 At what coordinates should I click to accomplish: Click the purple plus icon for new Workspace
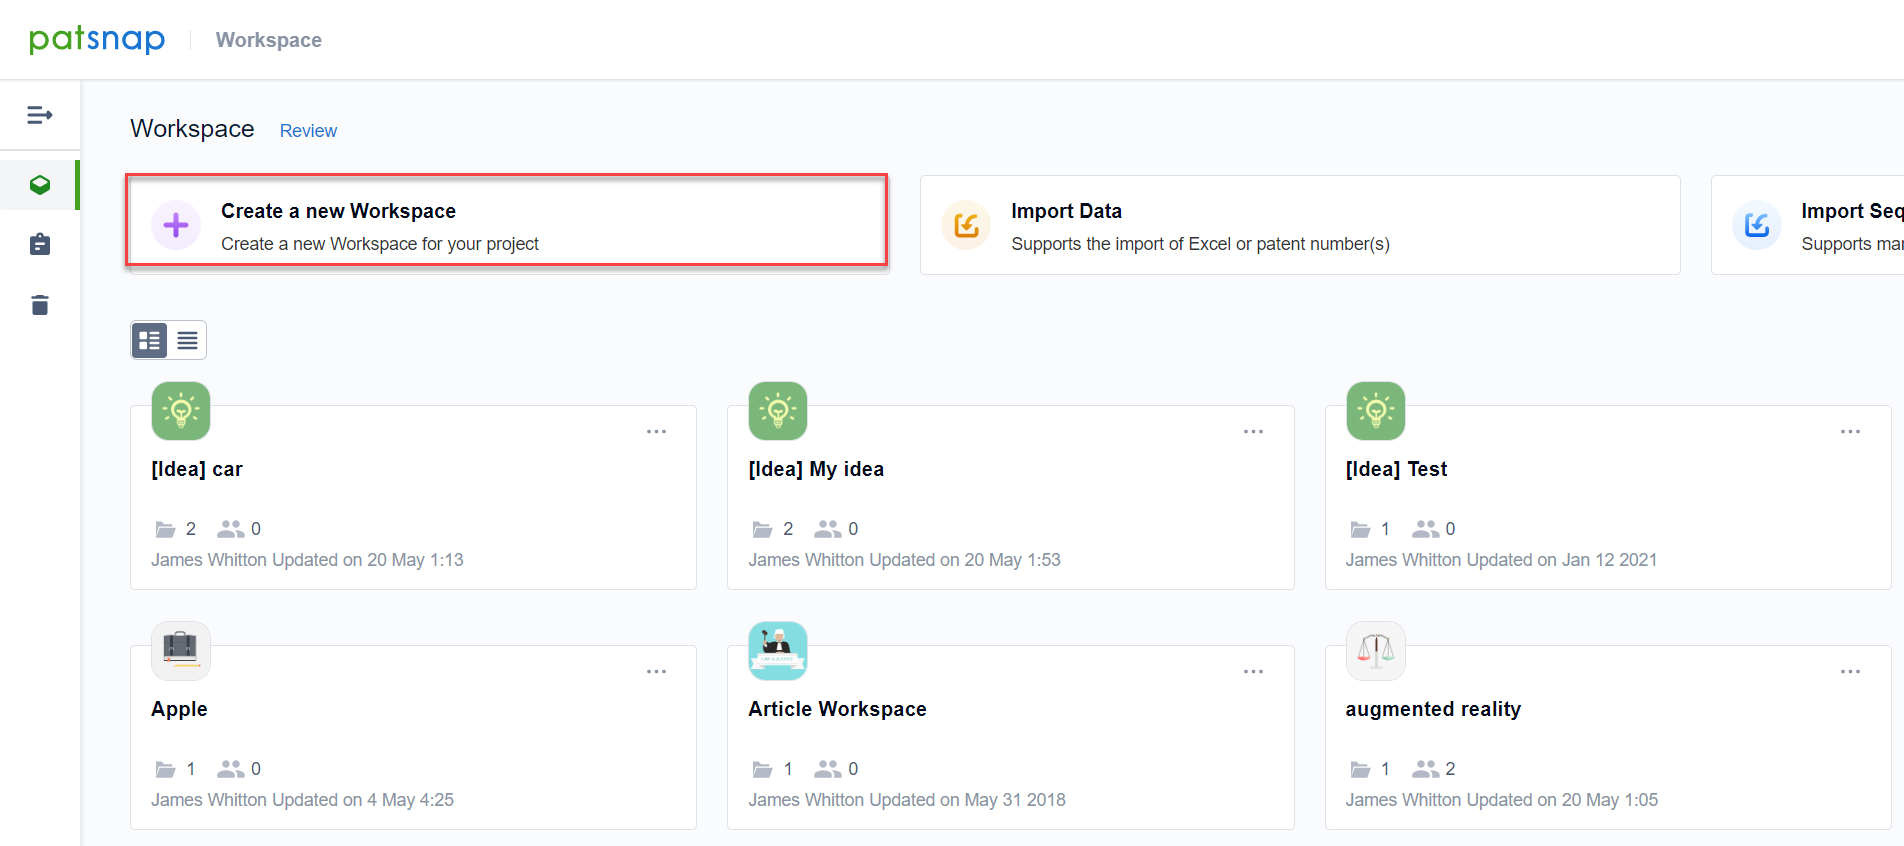[176, 225]
